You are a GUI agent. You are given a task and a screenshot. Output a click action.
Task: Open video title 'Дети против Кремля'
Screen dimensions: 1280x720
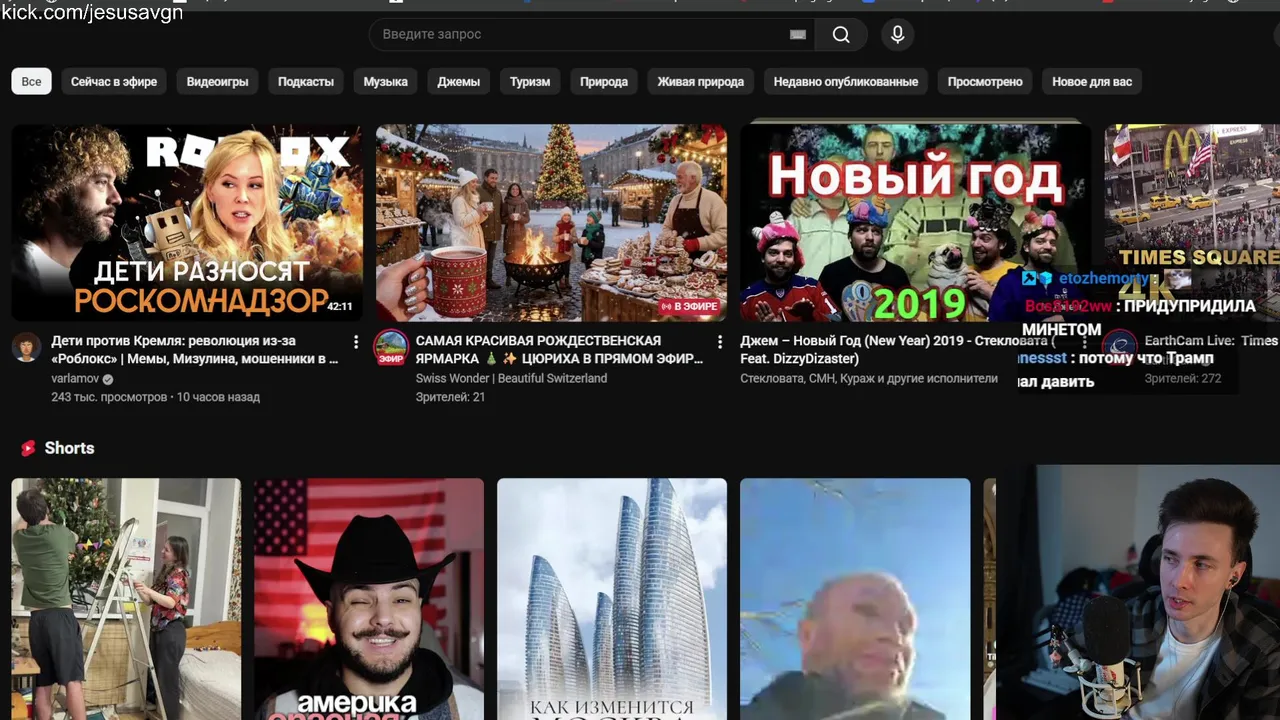pos(195,350)
